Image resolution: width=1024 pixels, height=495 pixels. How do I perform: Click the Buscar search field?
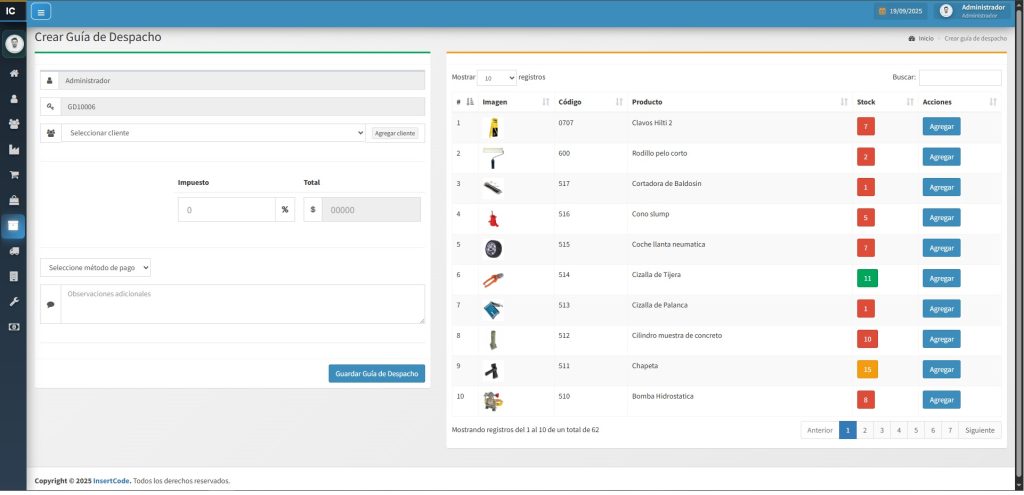[x=959, y=77]
